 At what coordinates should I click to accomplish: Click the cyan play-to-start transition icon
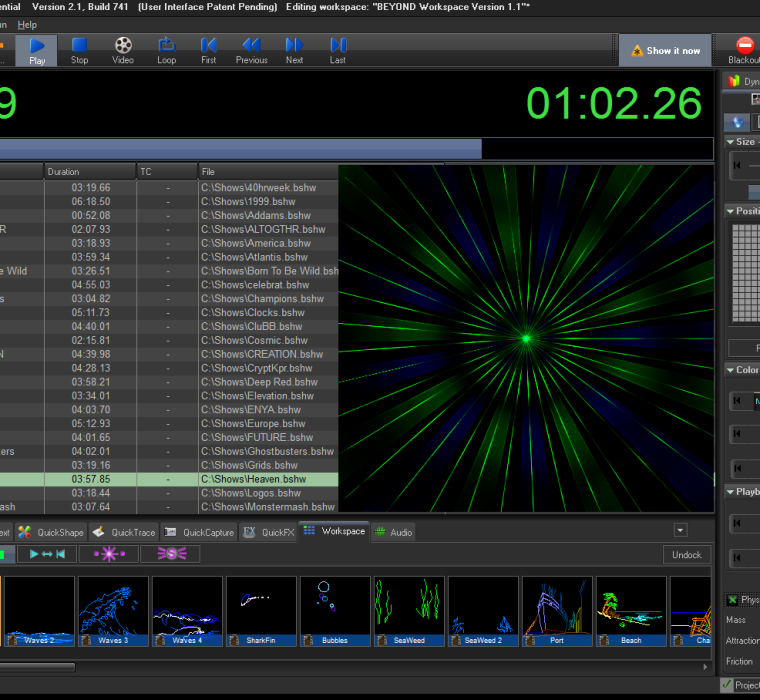tap(47, 554)
